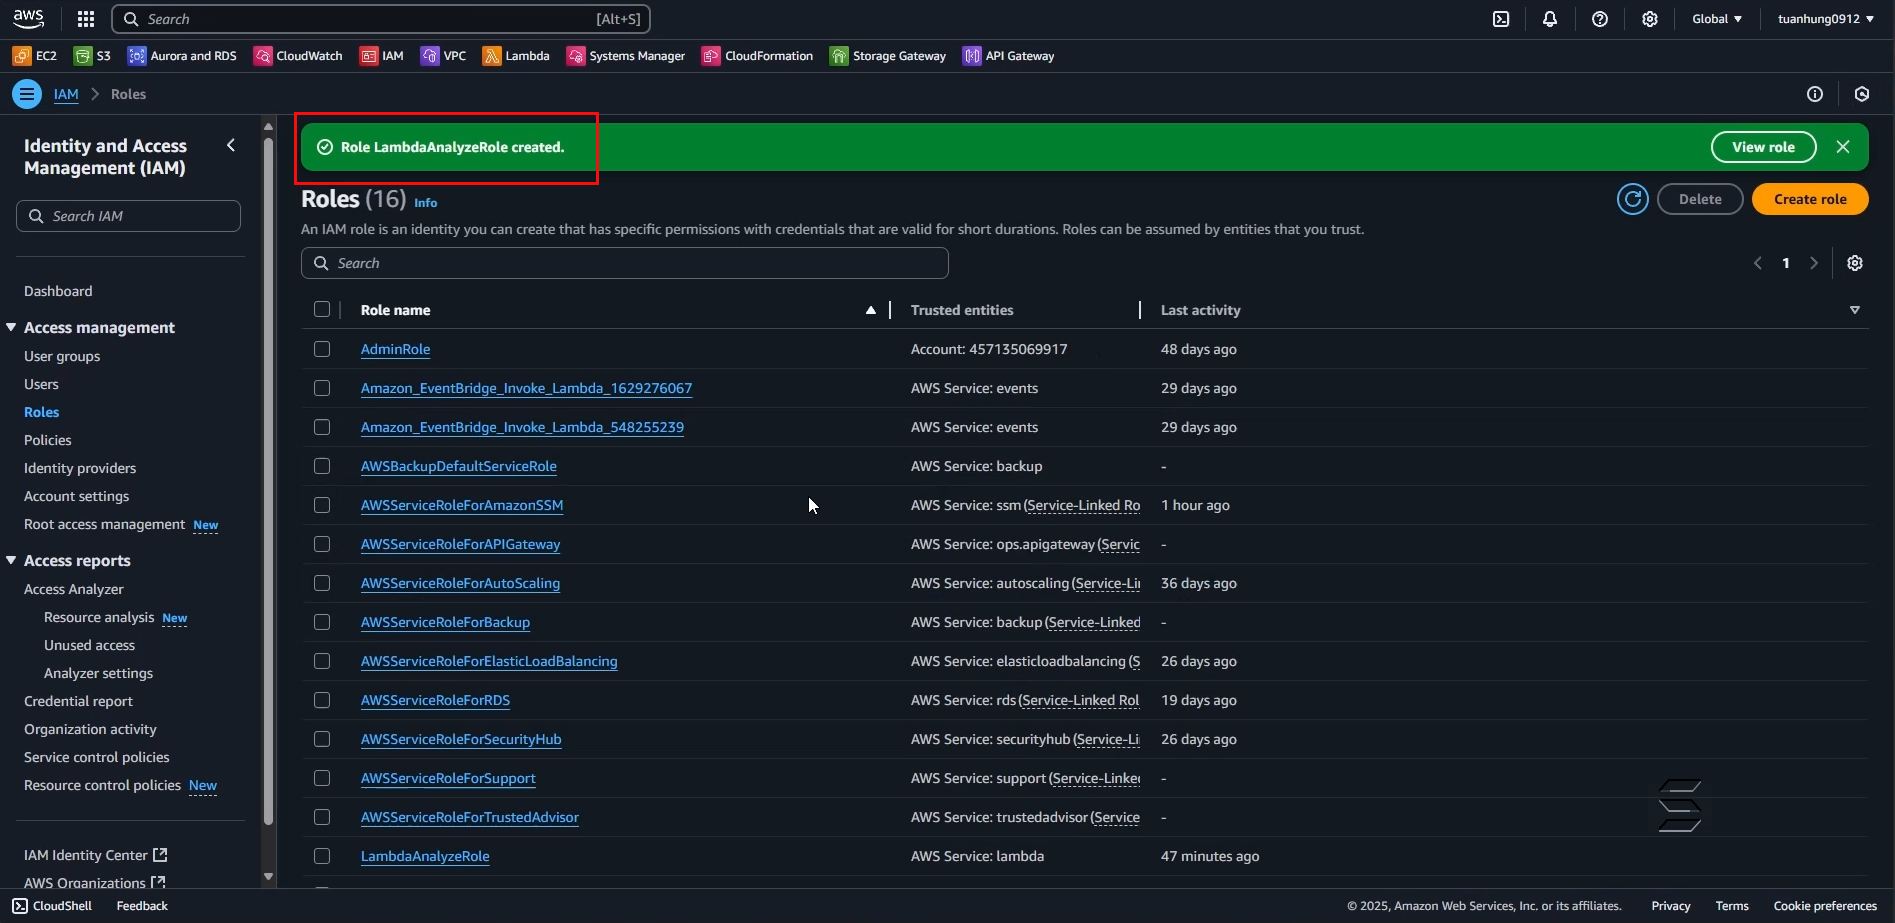Check AWSServiceRoleForRDS checkbox
Image resolution: width=1895 pixels, height=923 pixels.
tap(322, 700)
